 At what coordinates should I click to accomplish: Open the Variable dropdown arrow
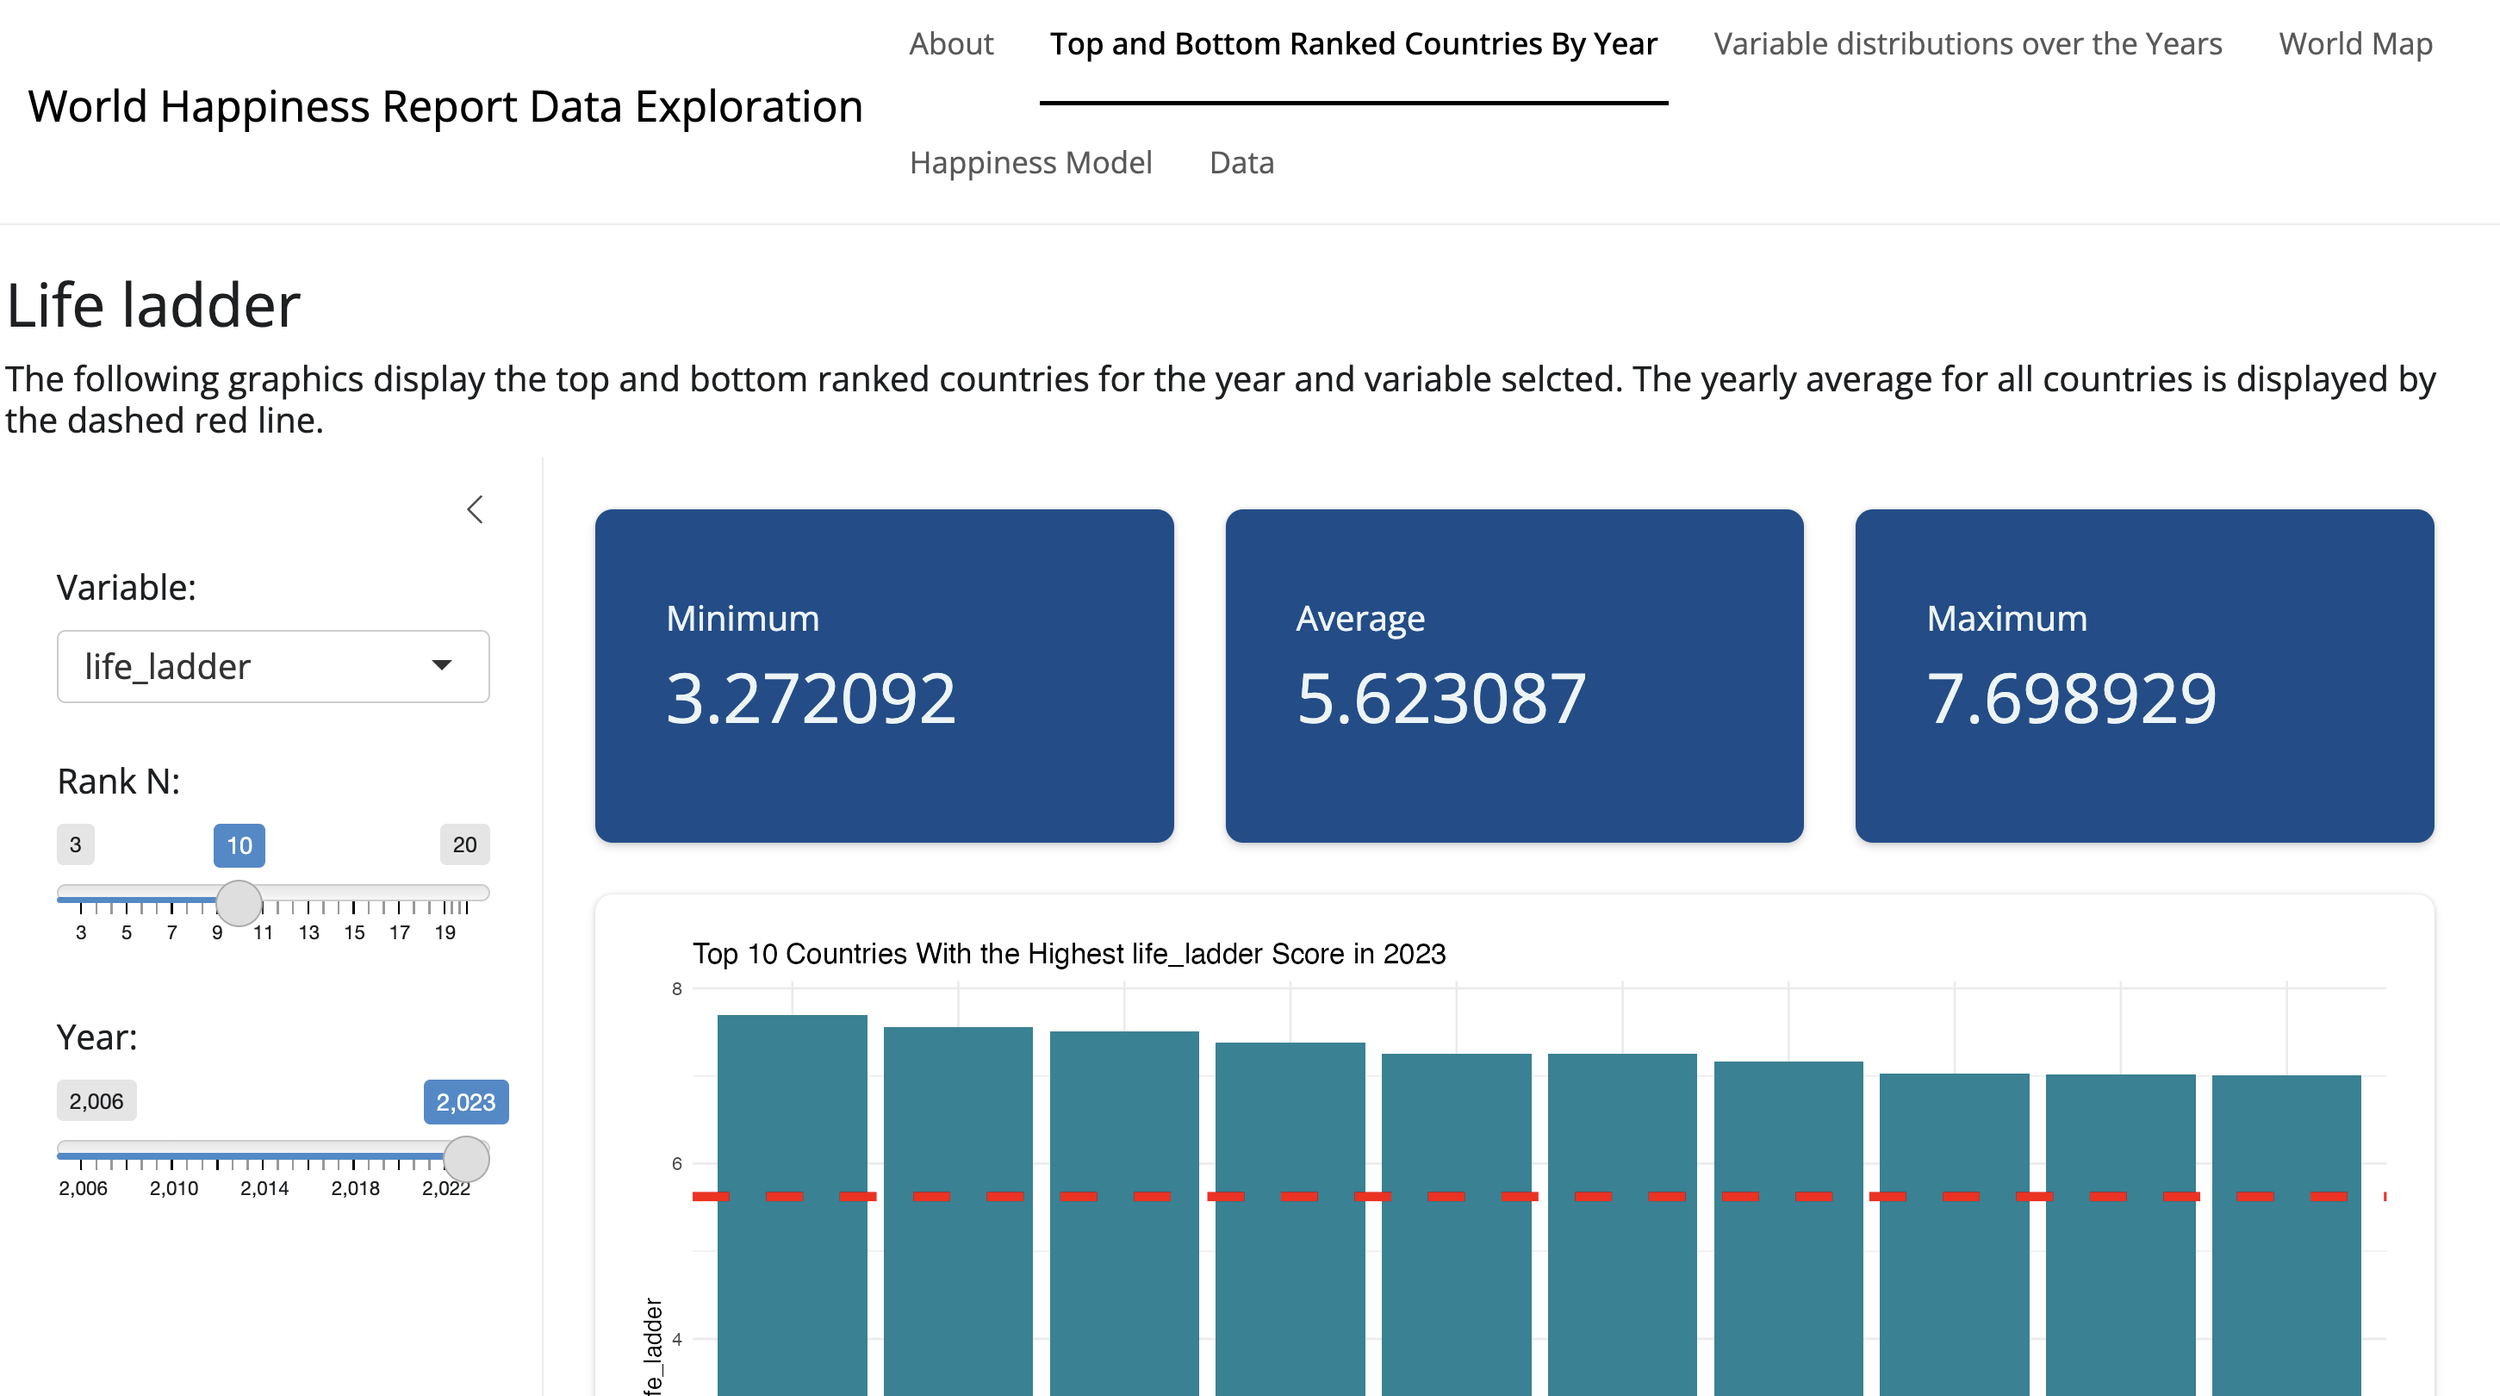pos(441,666)
